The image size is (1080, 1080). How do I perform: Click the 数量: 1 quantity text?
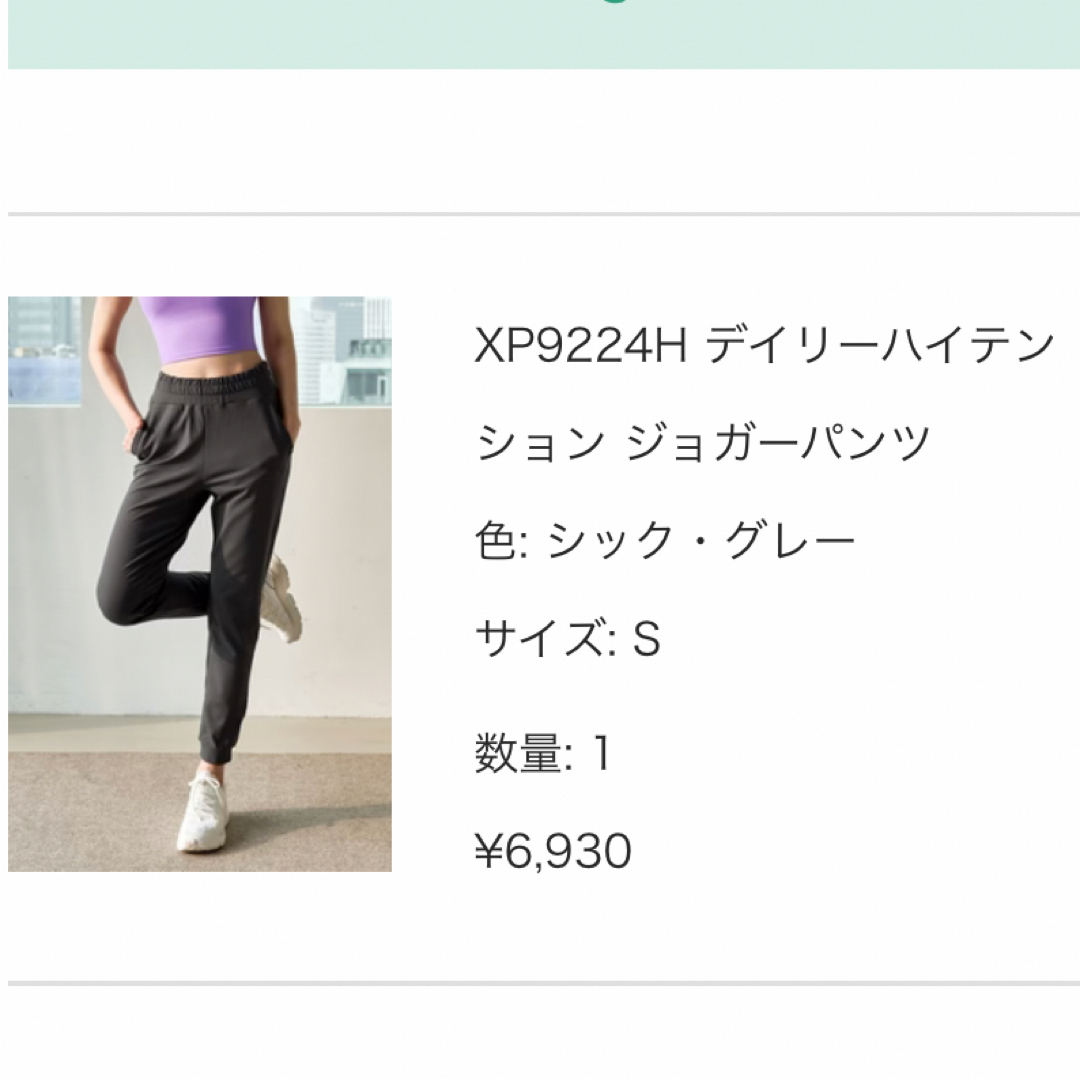(543, 753)
